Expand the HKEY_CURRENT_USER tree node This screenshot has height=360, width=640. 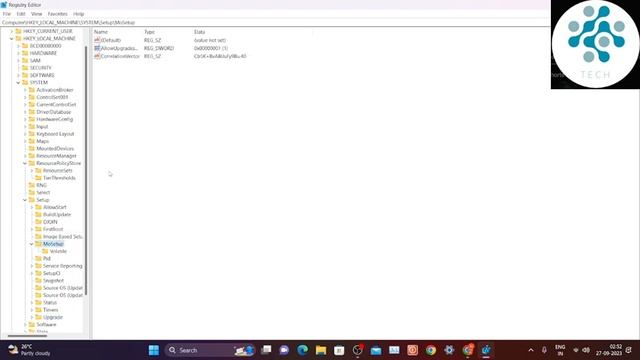(x=12, y=31)
